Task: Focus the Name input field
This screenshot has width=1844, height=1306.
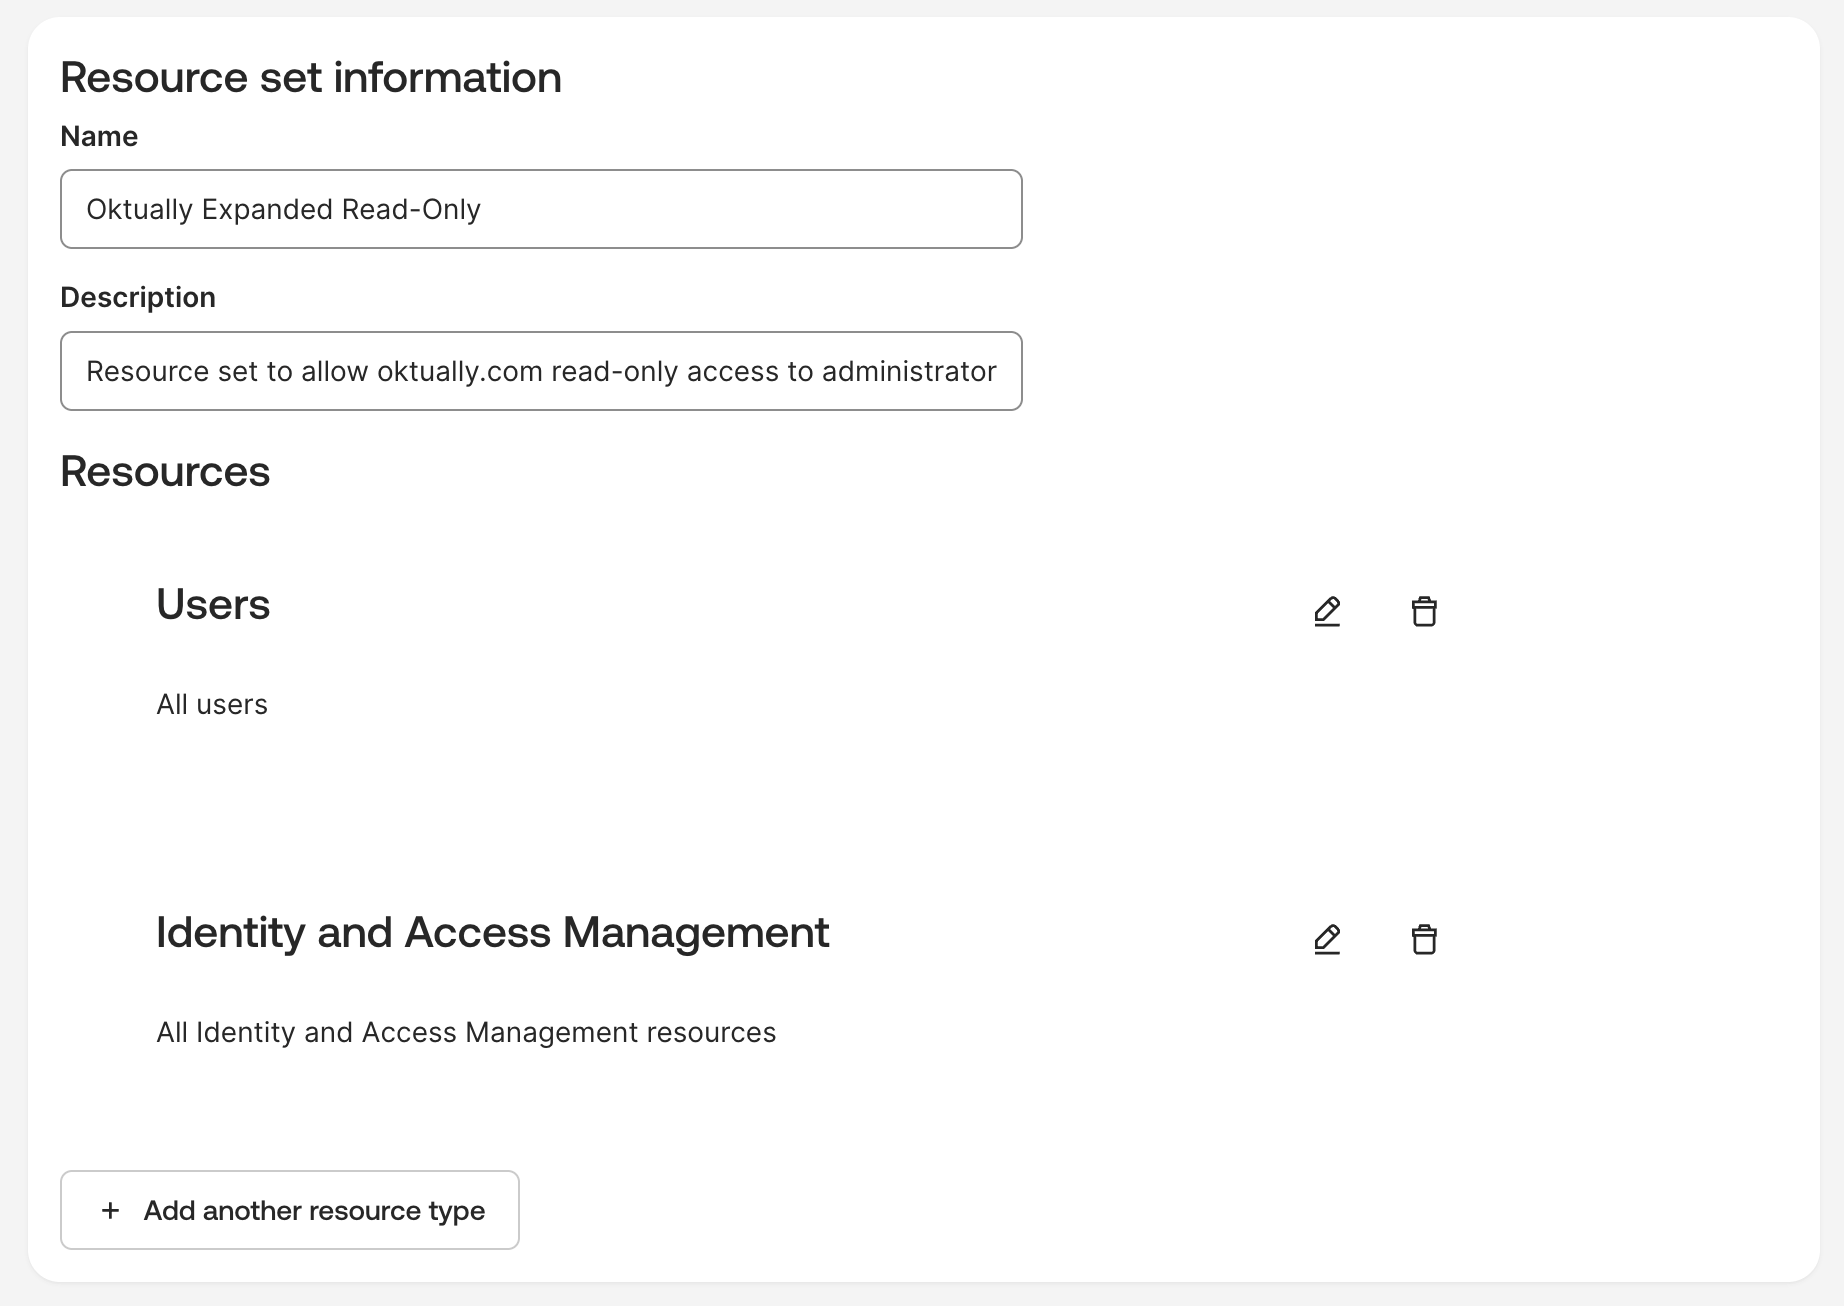Action: tap(541, 209)
